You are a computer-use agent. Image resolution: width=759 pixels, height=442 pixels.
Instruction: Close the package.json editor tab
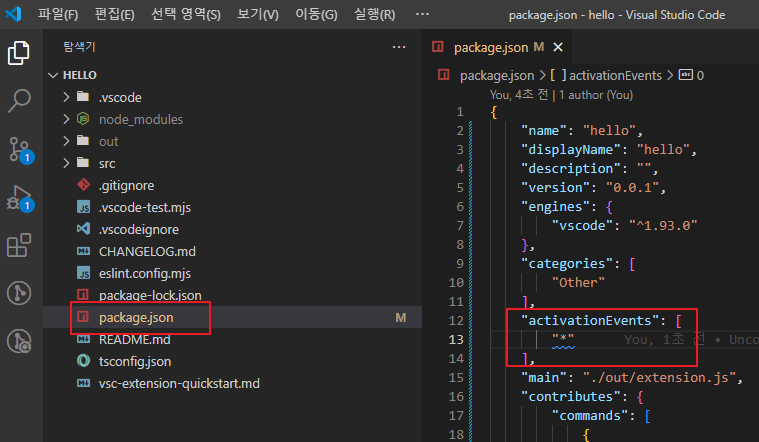click(558, 47)
